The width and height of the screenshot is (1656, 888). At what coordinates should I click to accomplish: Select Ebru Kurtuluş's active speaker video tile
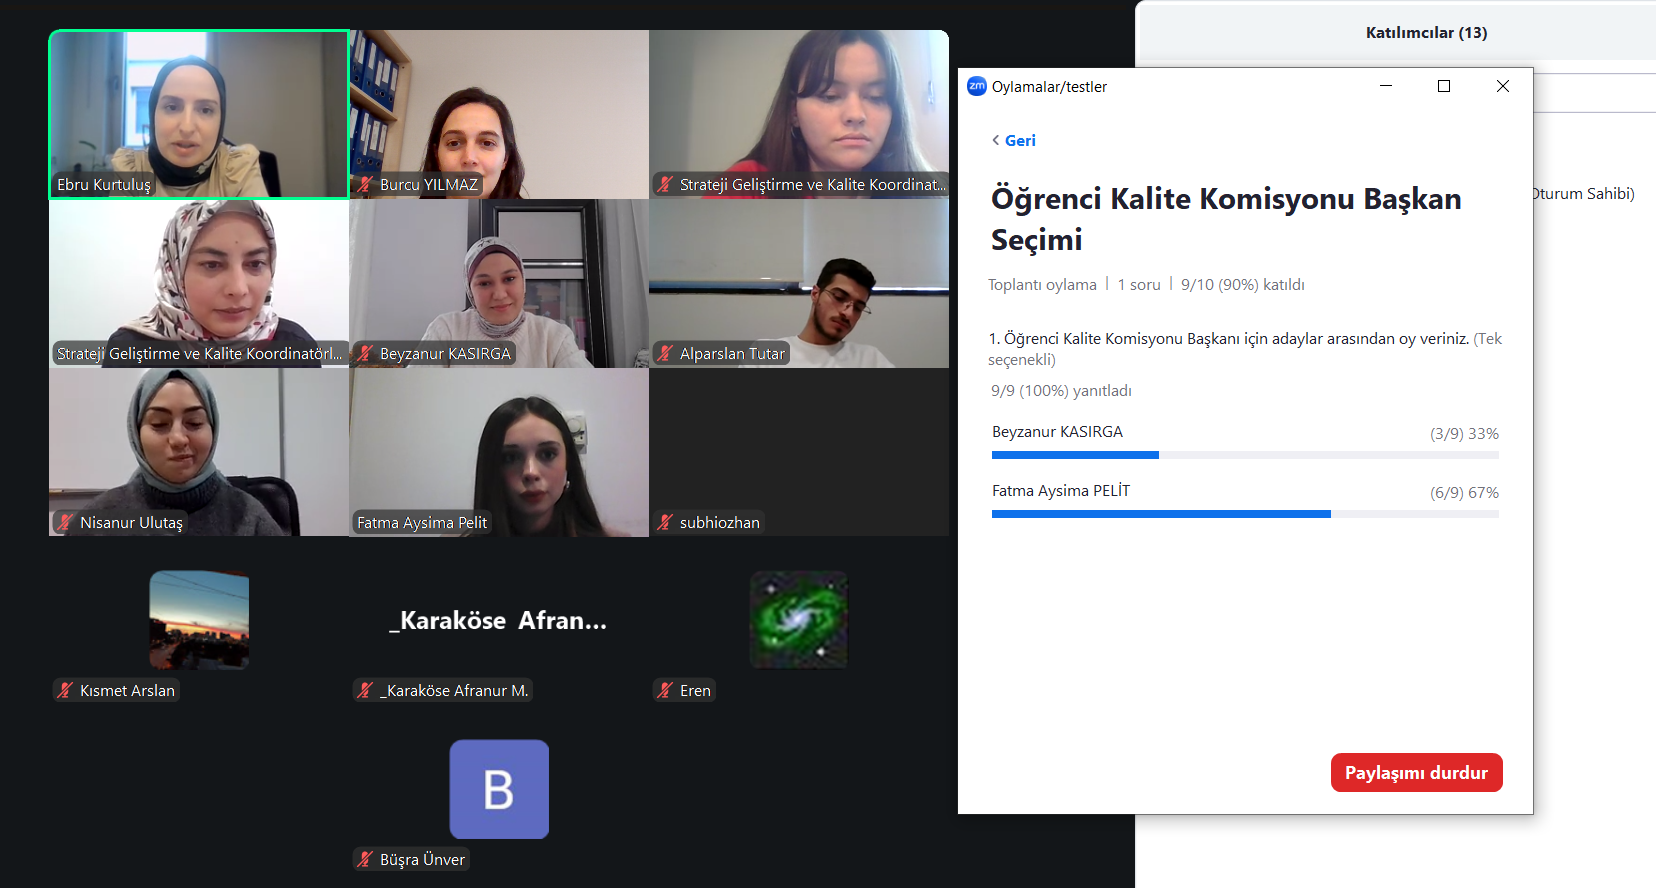pyautogui.click(x=199, y=114)
